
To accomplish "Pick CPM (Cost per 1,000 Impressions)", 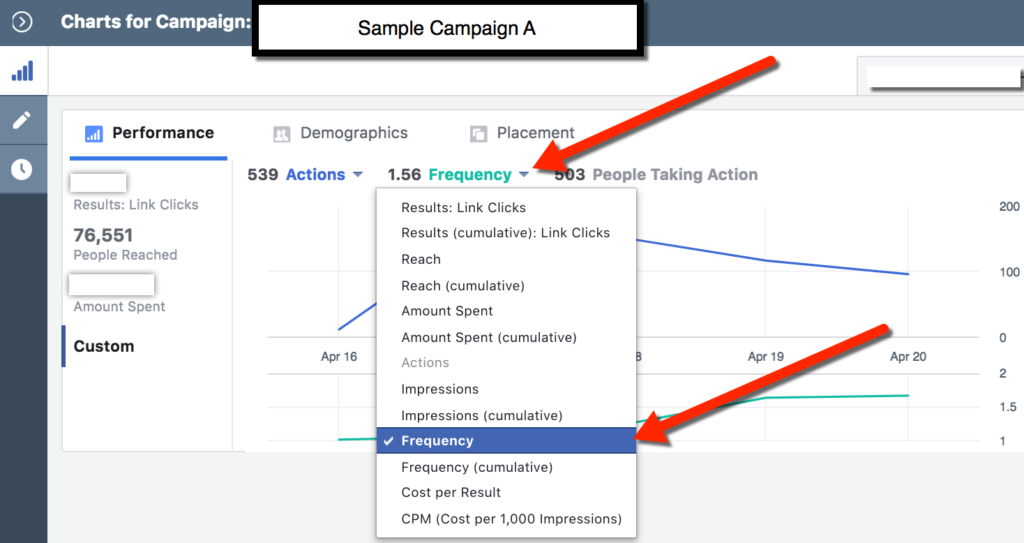I will pyautogui.click(x=511, y=518).
